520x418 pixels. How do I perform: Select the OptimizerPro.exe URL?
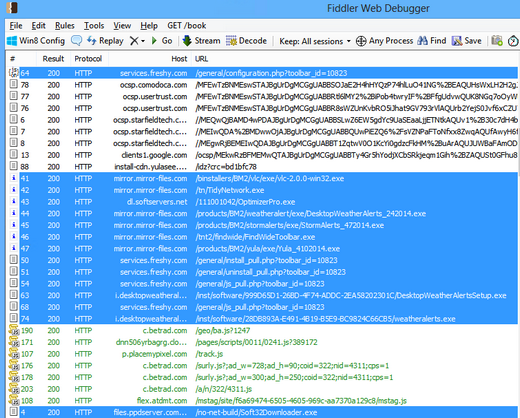245,202
